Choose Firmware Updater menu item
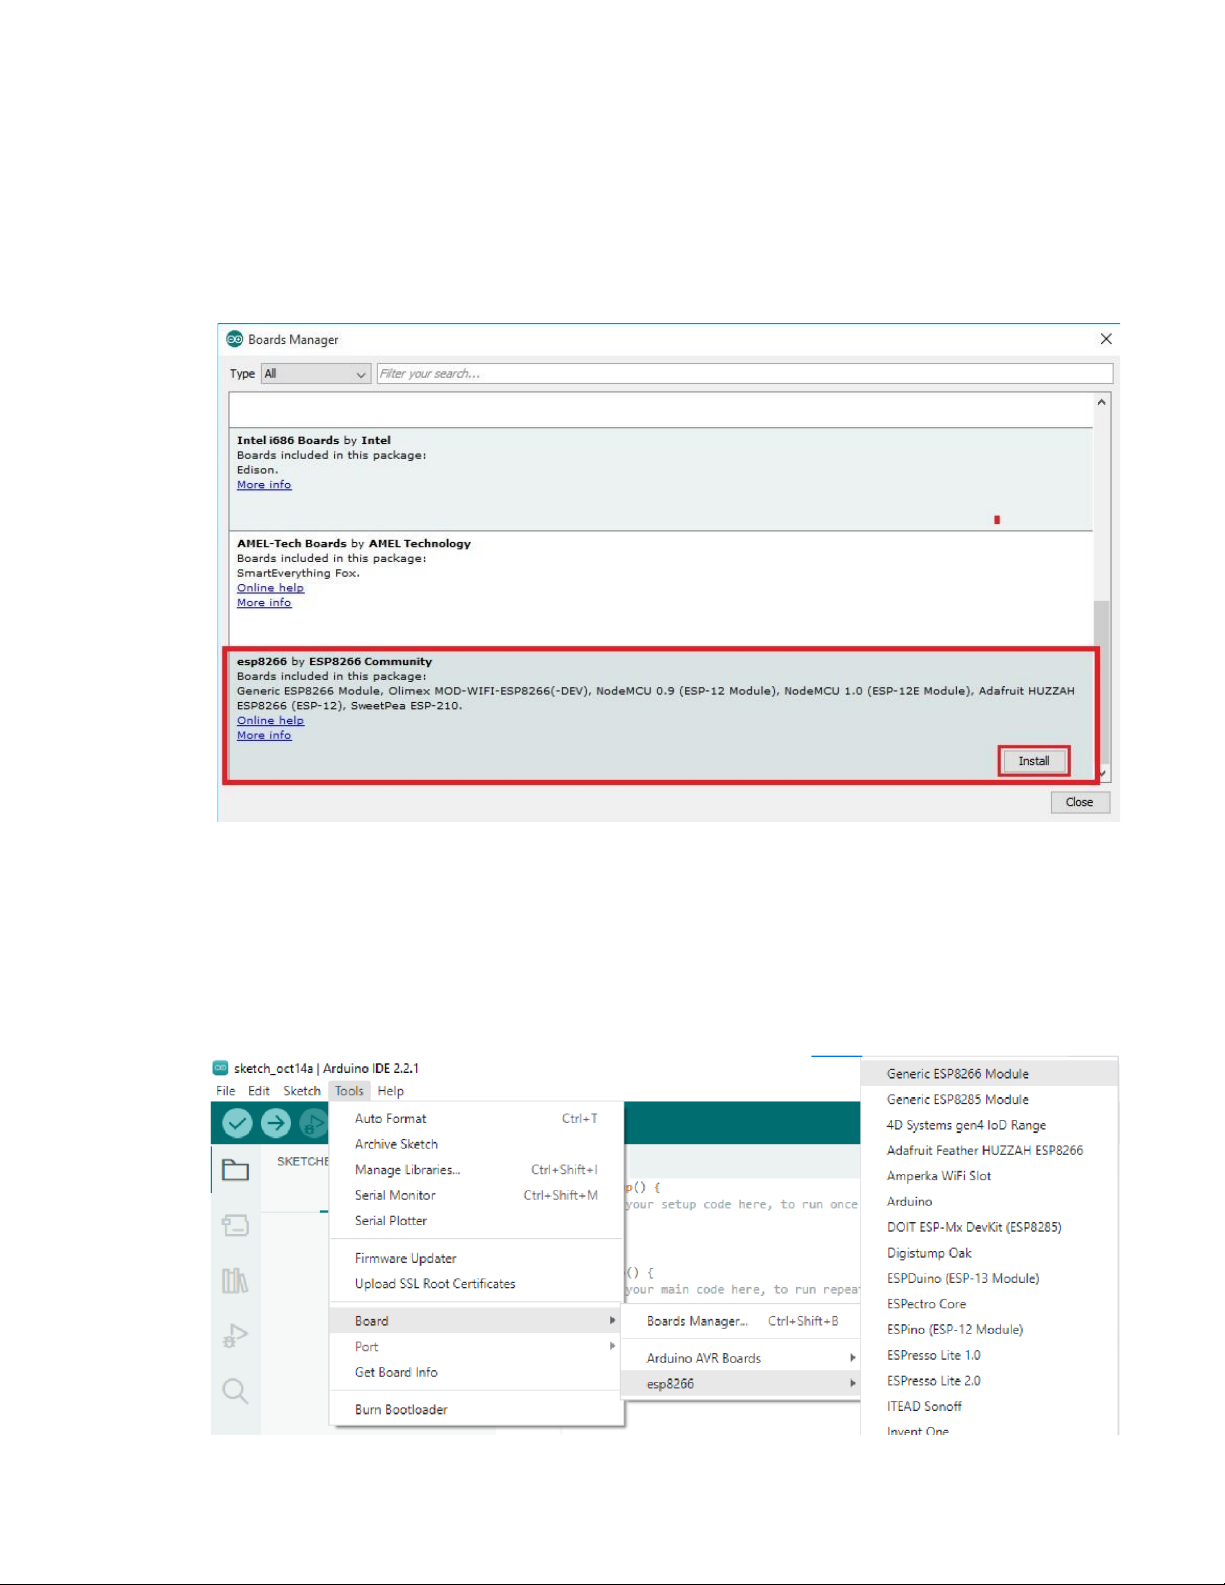This screenshot has height=1585, width=1225. 476,1259
